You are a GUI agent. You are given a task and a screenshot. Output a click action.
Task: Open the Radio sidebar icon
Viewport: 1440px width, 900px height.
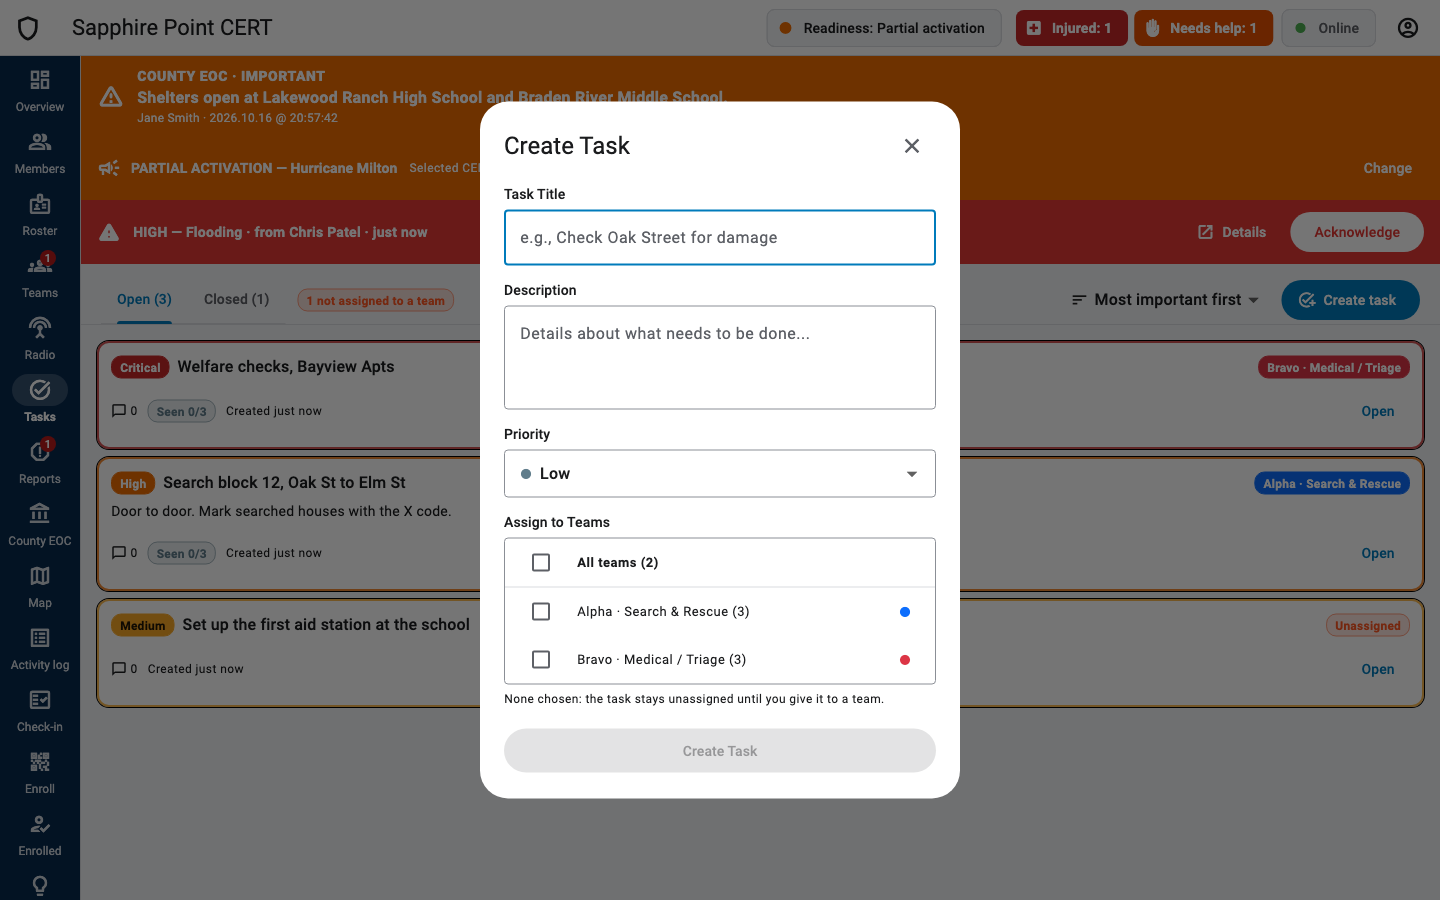(40, 328)
